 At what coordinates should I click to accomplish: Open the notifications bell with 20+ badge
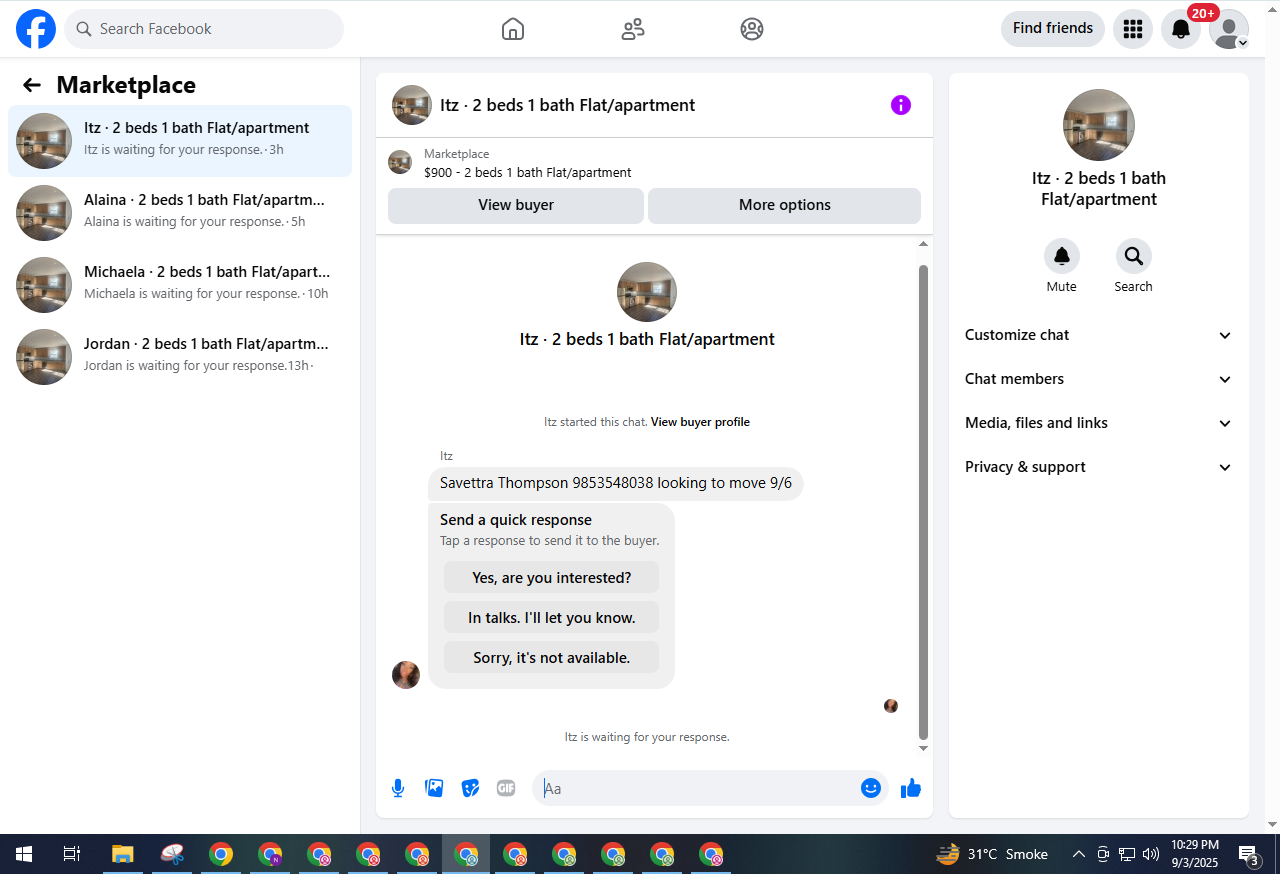tap(1181, 29)
